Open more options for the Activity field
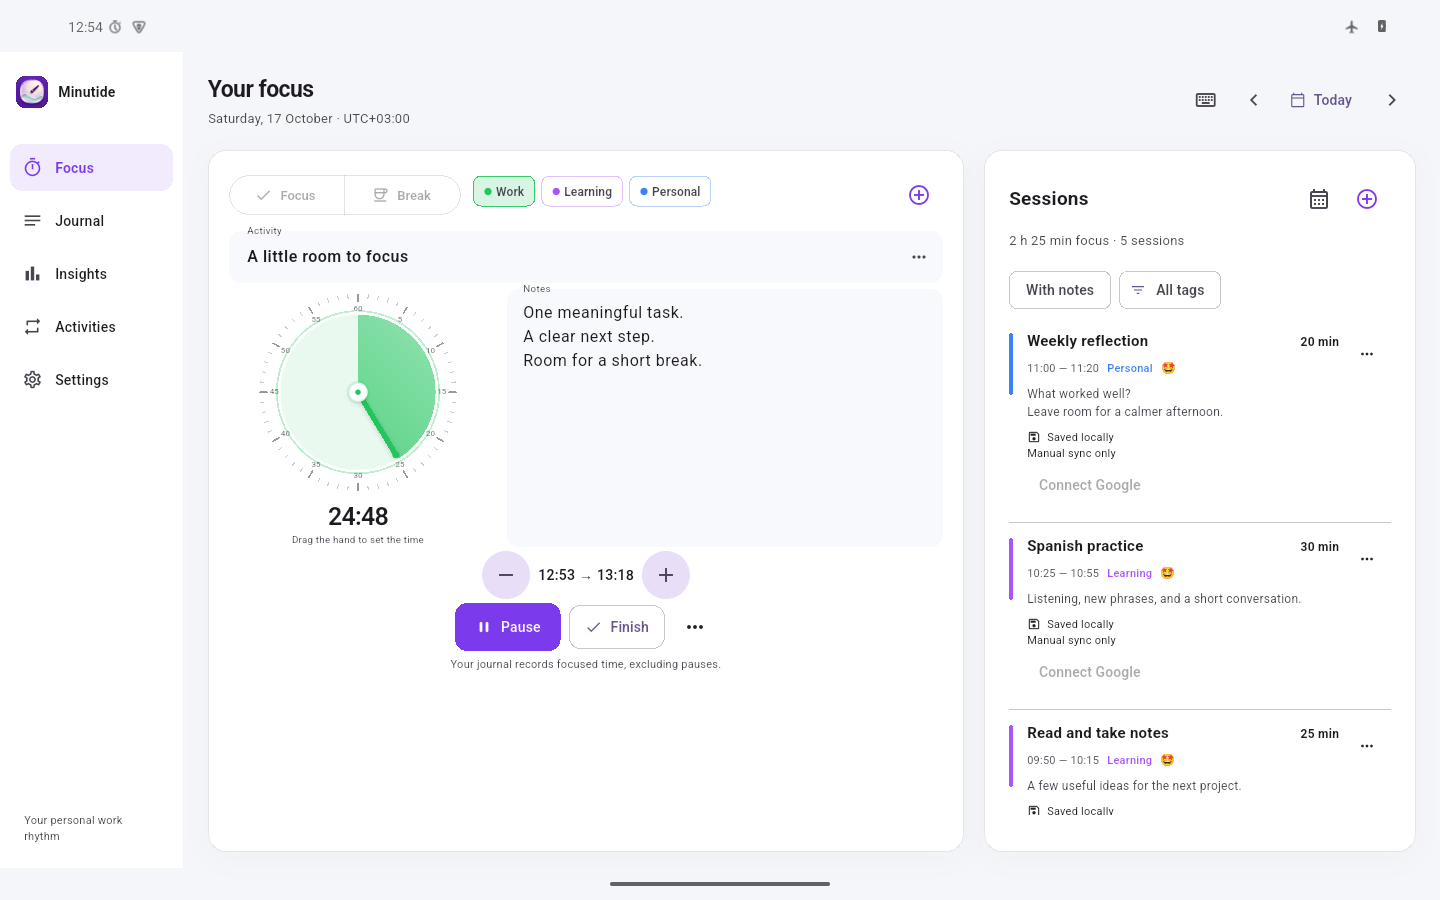 coord(919,257)
